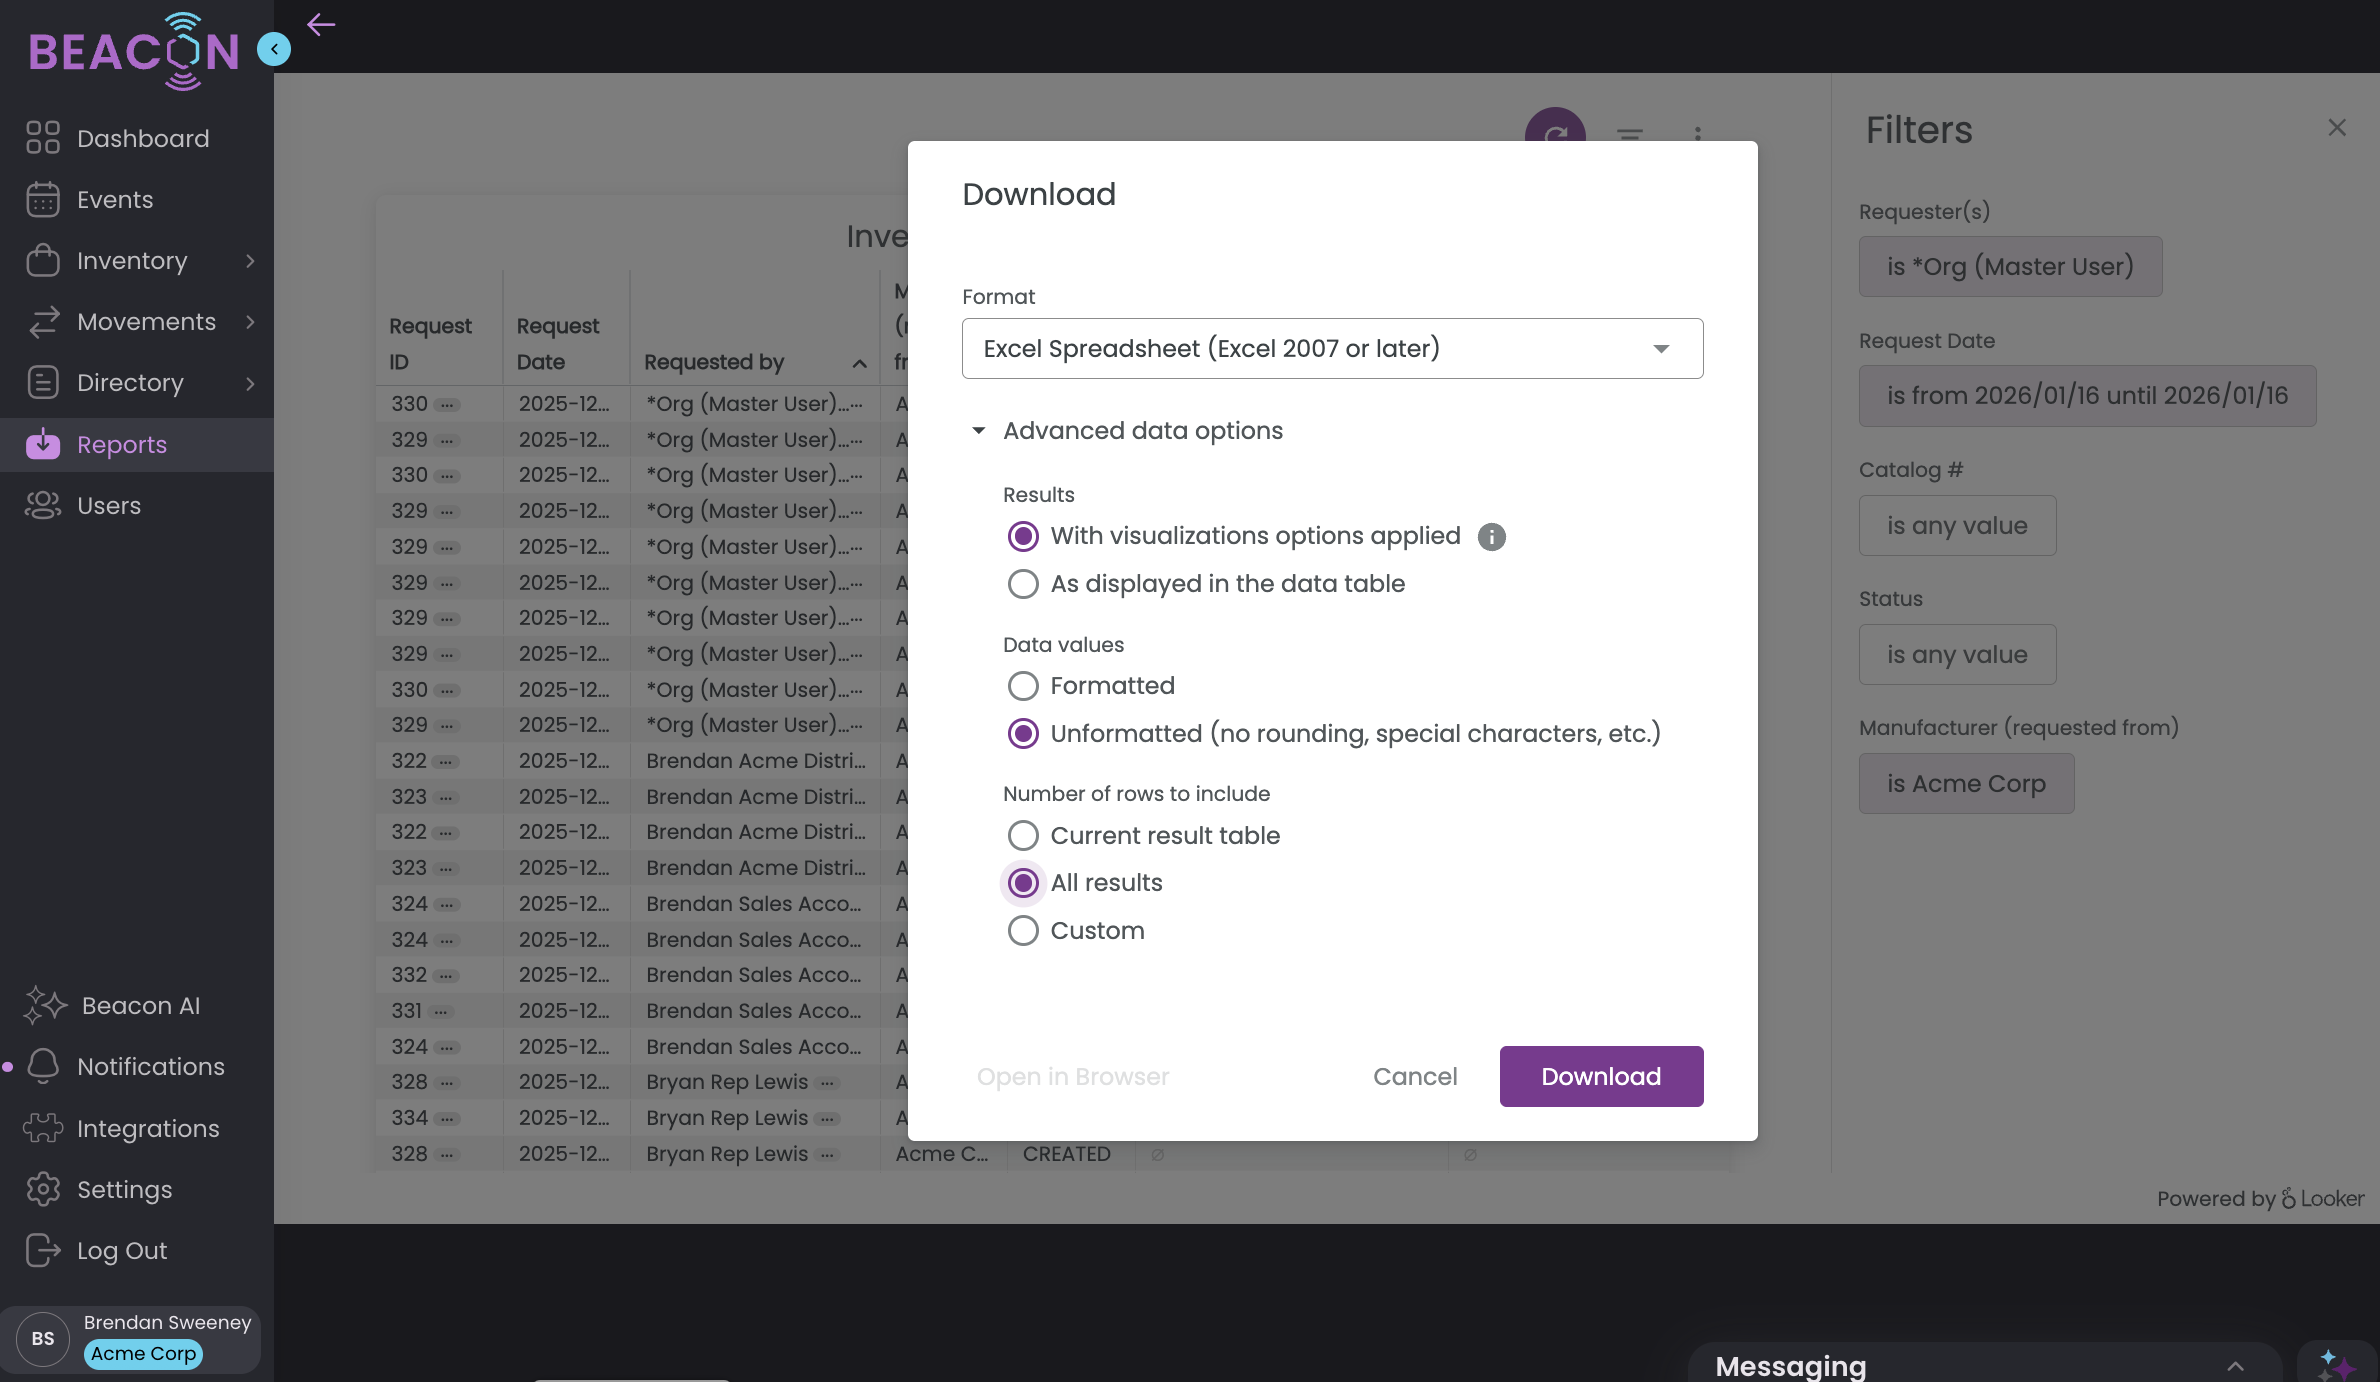Viewport: 2380px width, 1382px height.
Task: Click the Integrations puzzle icon
Action: tap(43, 1128)
